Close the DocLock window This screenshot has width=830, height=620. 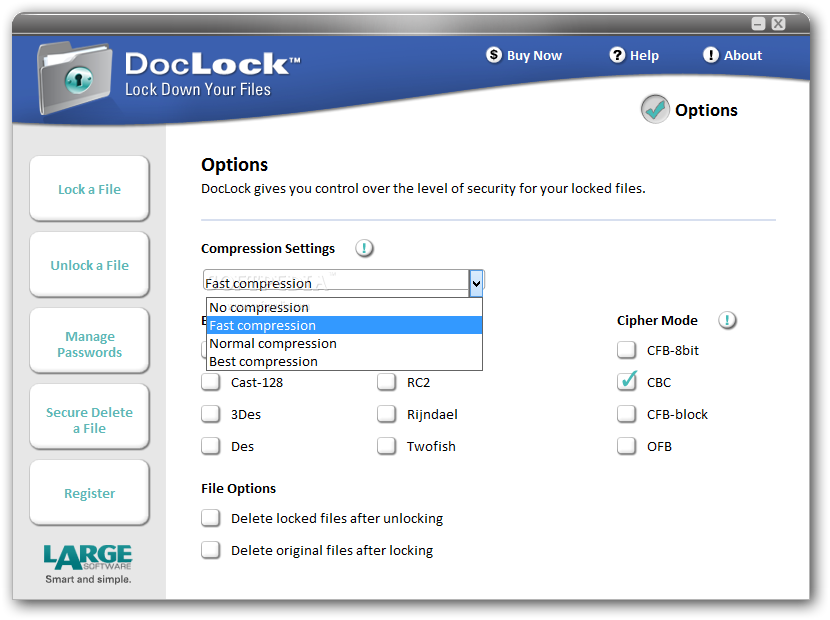pyautogui.click(x=778, y=23)
